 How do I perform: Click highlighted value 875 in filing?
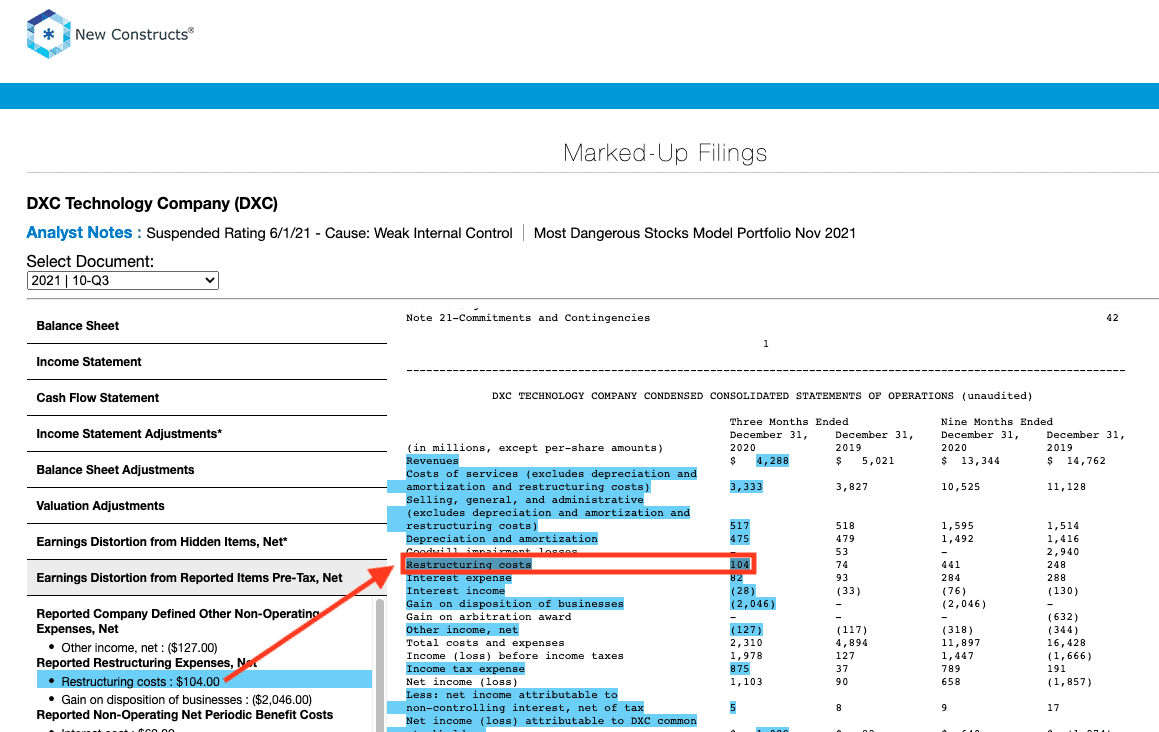click(739, 669)
